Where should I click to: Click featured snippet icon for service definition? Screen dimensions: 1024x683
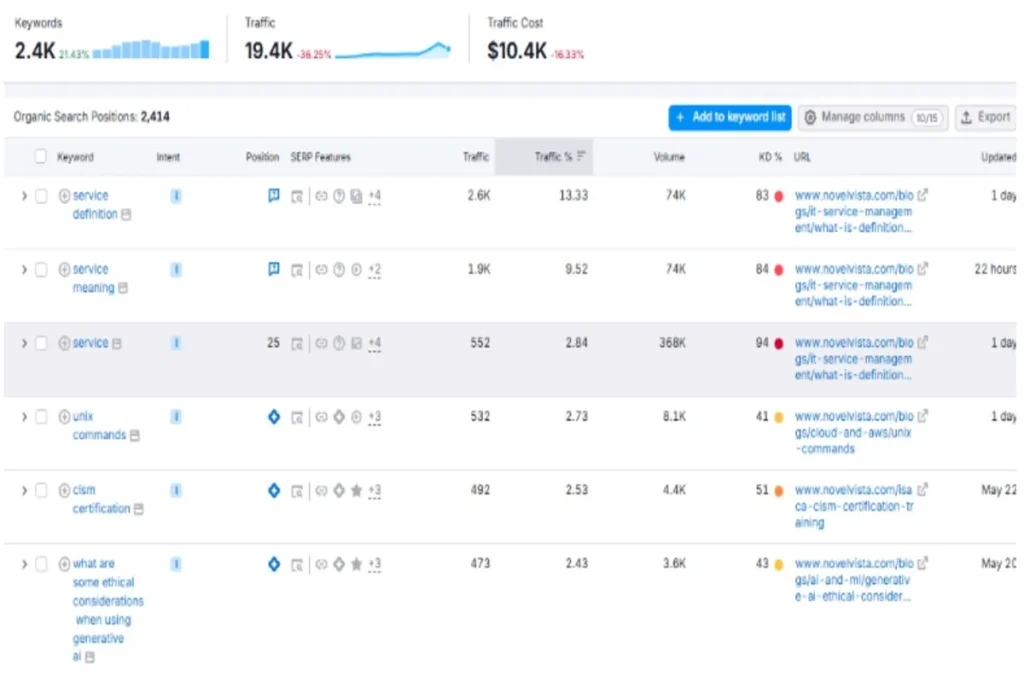pos(274,196)
